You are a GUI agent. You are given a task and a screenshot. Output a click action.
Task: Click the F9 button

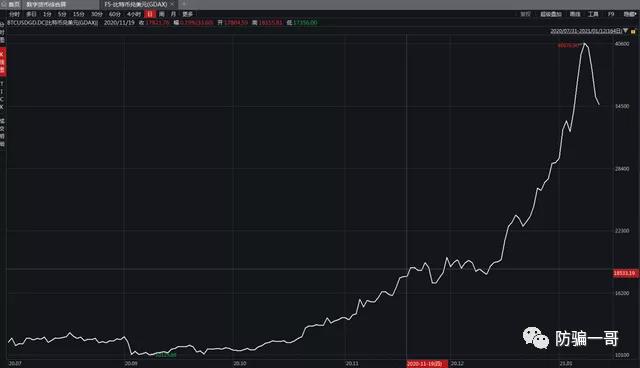click(x=611, y=14)
